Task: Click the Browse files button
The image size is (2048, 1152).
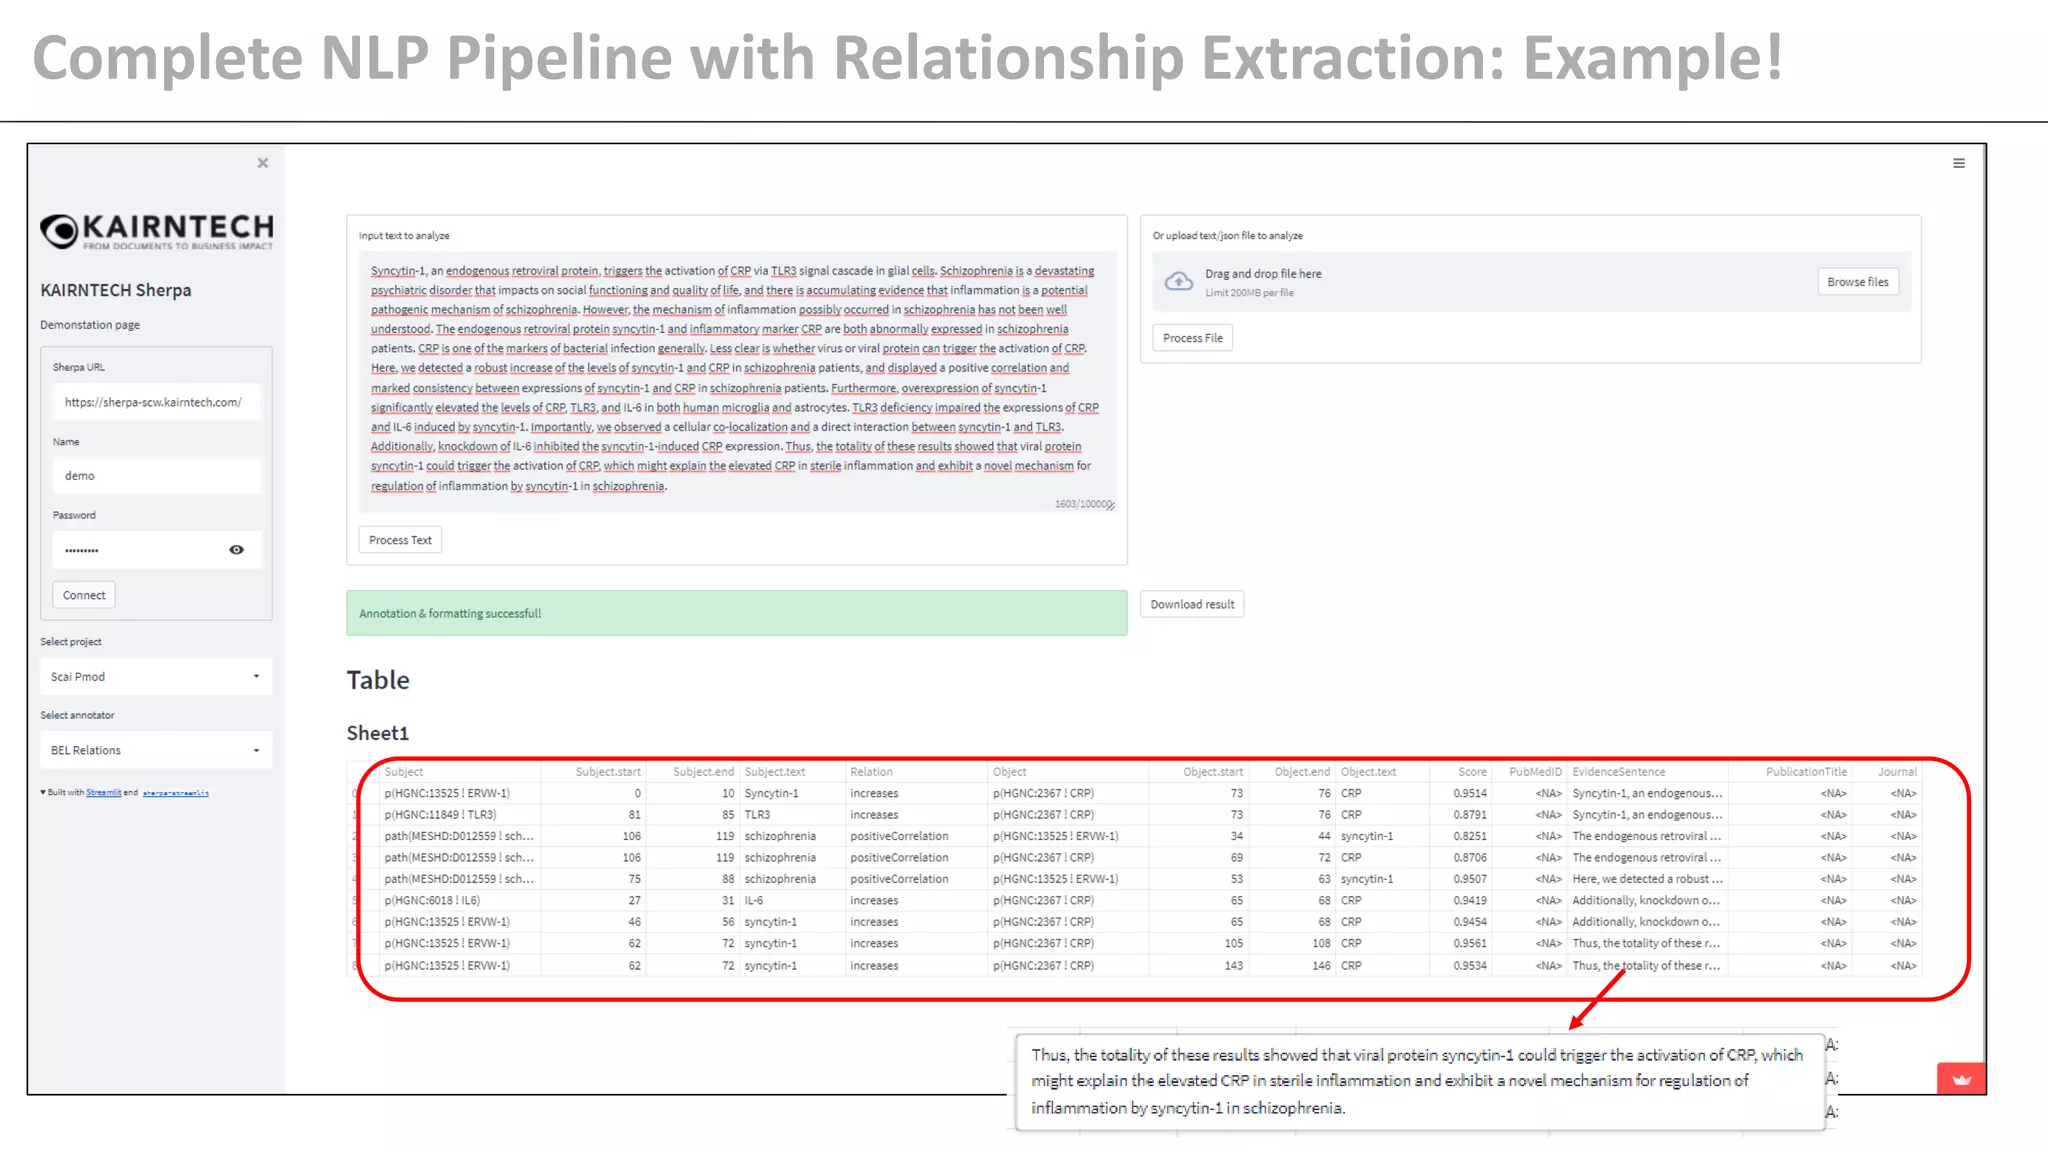Action: coord(1857,282)
